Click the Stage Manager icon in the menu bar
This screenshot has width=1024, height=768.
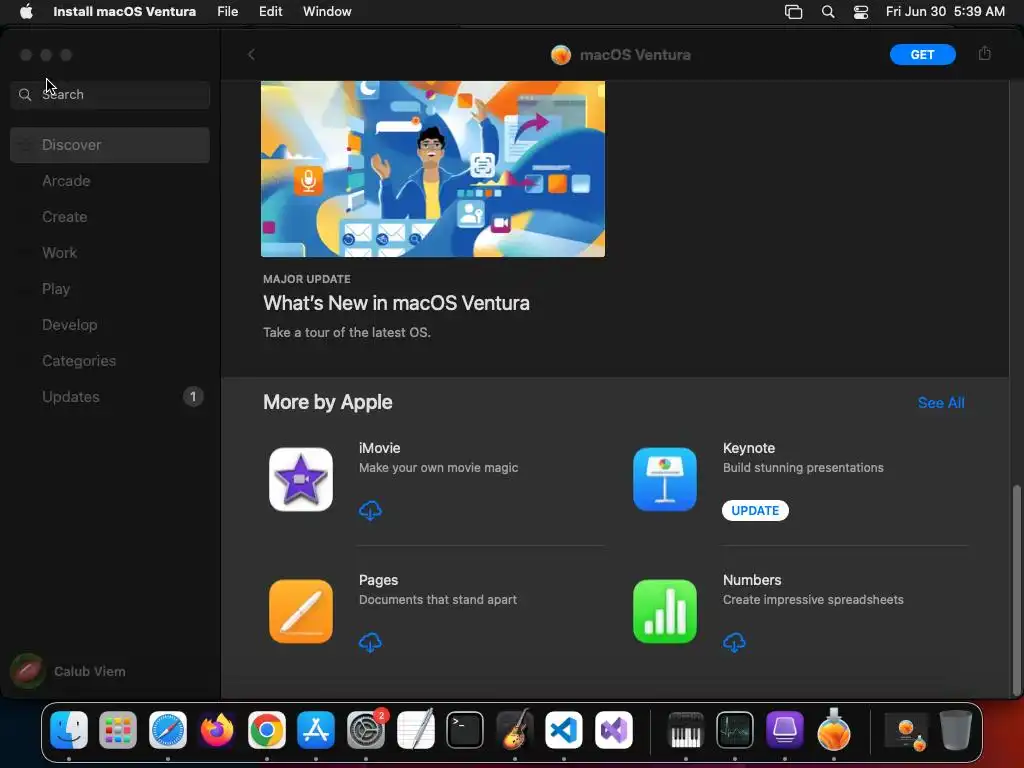pos(793,12)
